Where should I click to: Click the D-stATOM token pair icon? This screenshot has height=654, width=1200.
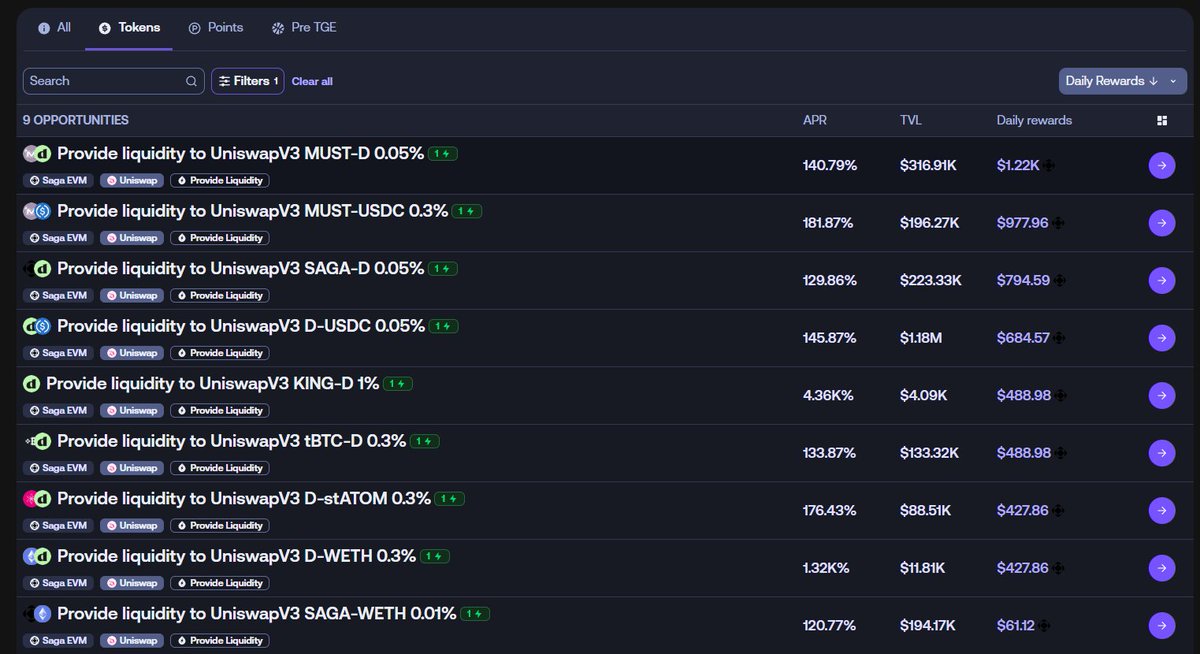(37, 499)
